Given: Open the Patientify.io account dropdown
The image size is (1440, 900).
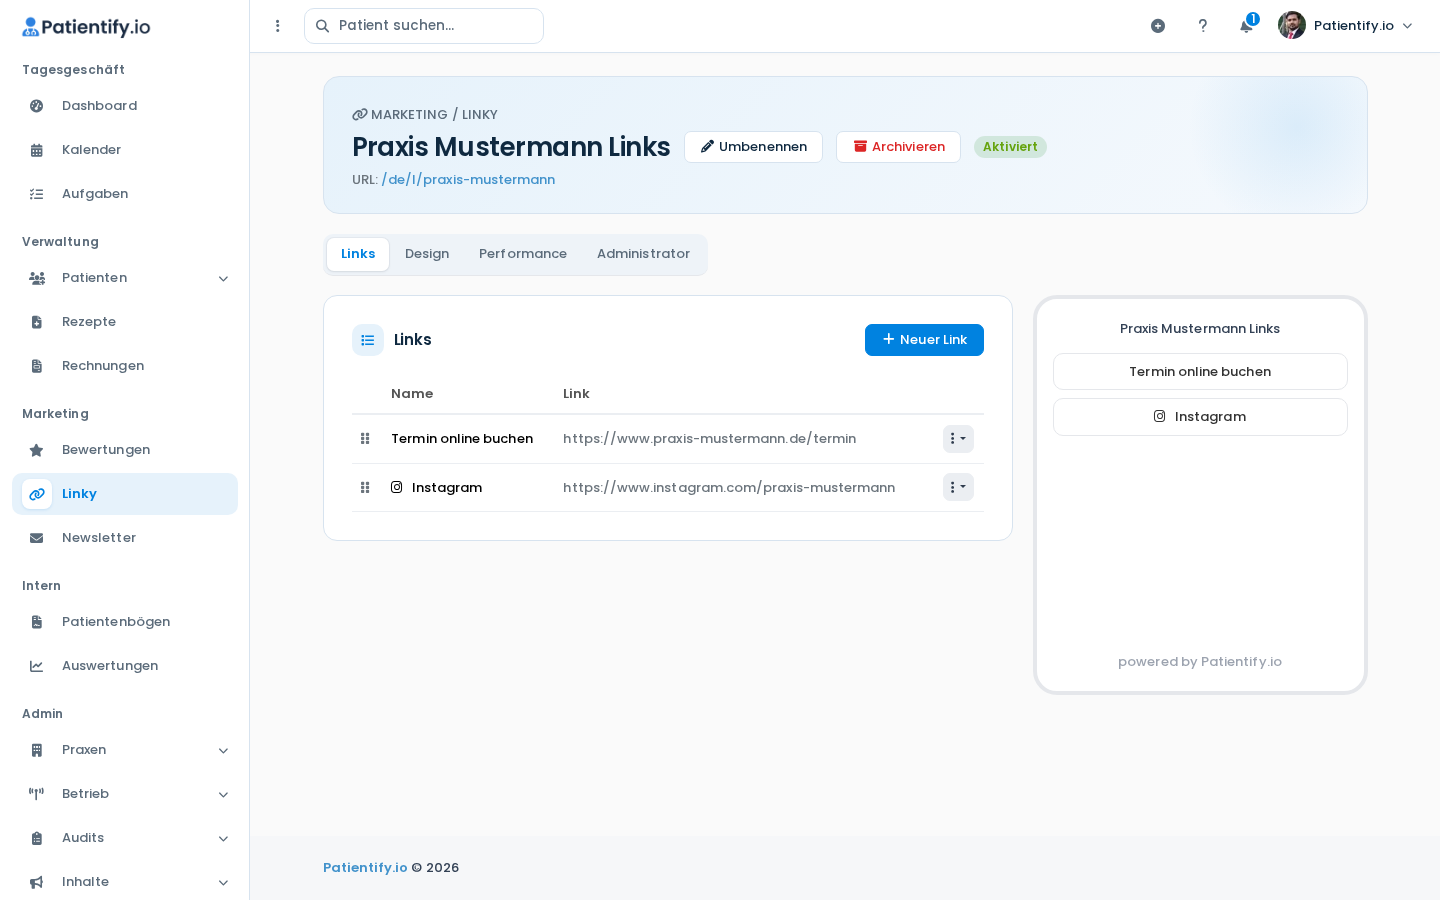Looking at the screenshot, I should point(1346,26).
